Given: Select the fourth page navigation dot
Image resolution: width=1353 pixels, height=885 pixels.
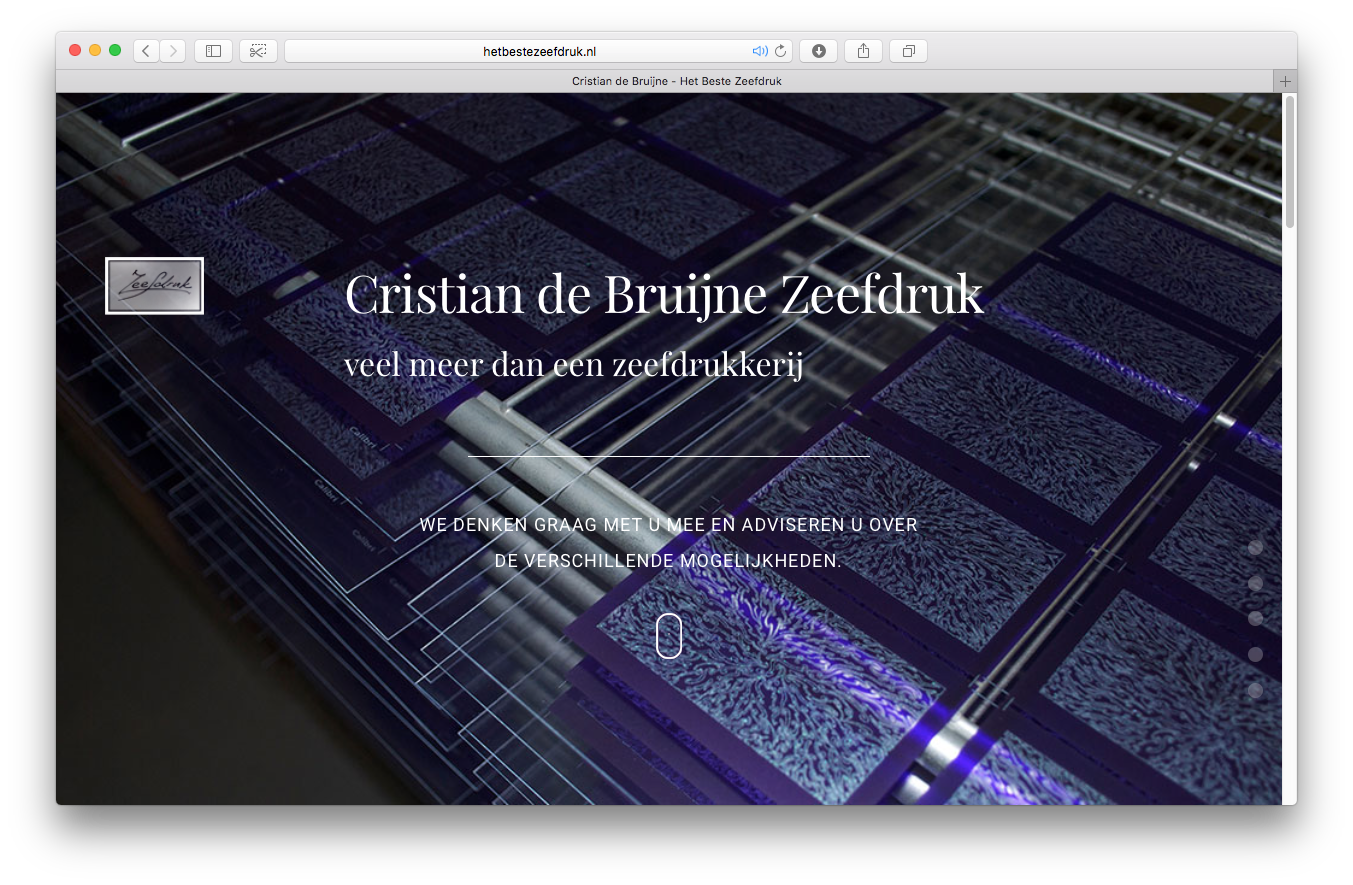Looking at the screenshot, I should tap(1255, 654).
